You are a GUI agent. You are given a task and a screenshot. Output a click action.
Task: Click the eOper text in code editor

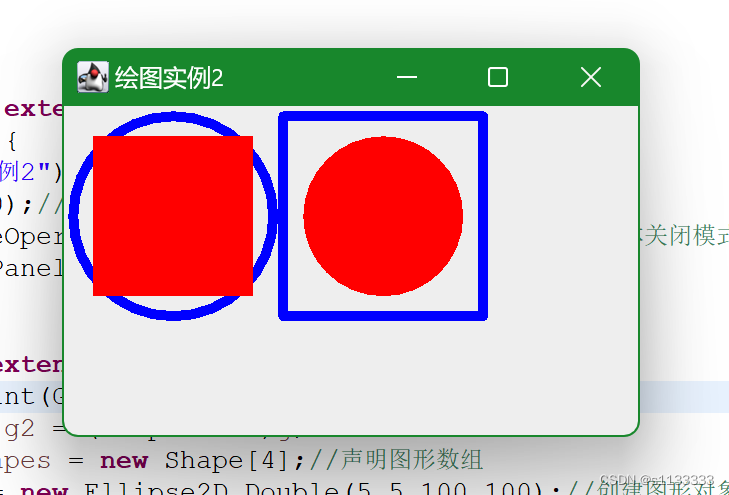32,237
